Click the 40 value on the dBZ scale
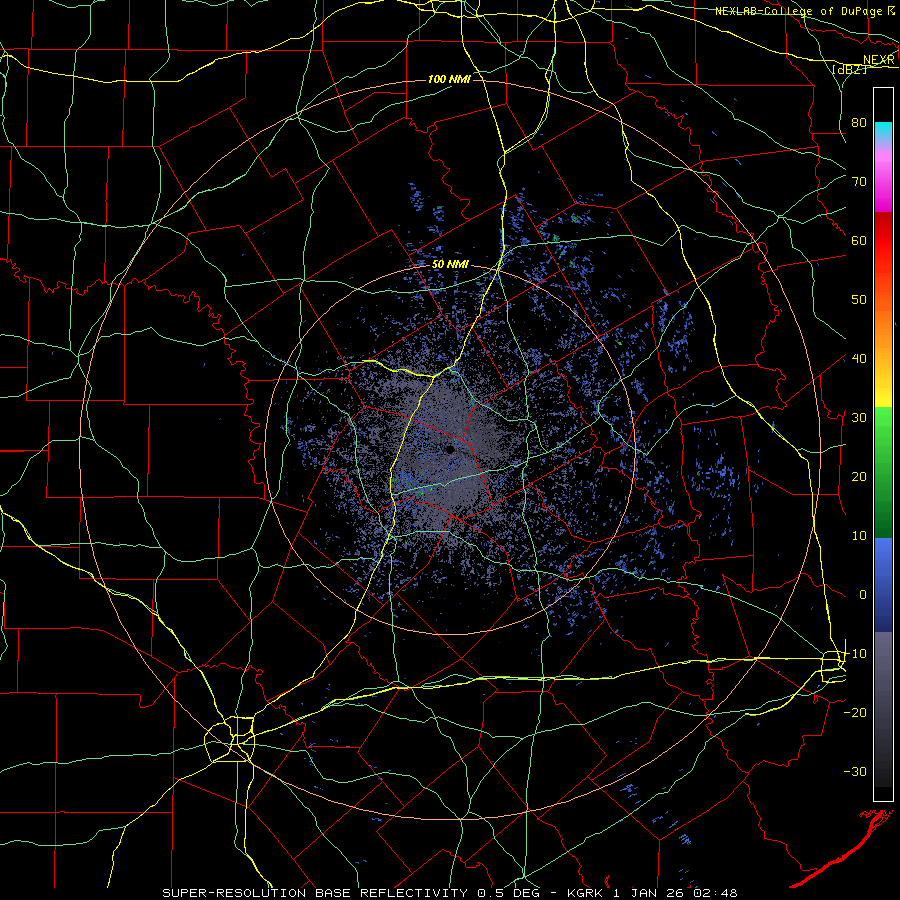Screen dimensions: 900x900 point(859,359)
